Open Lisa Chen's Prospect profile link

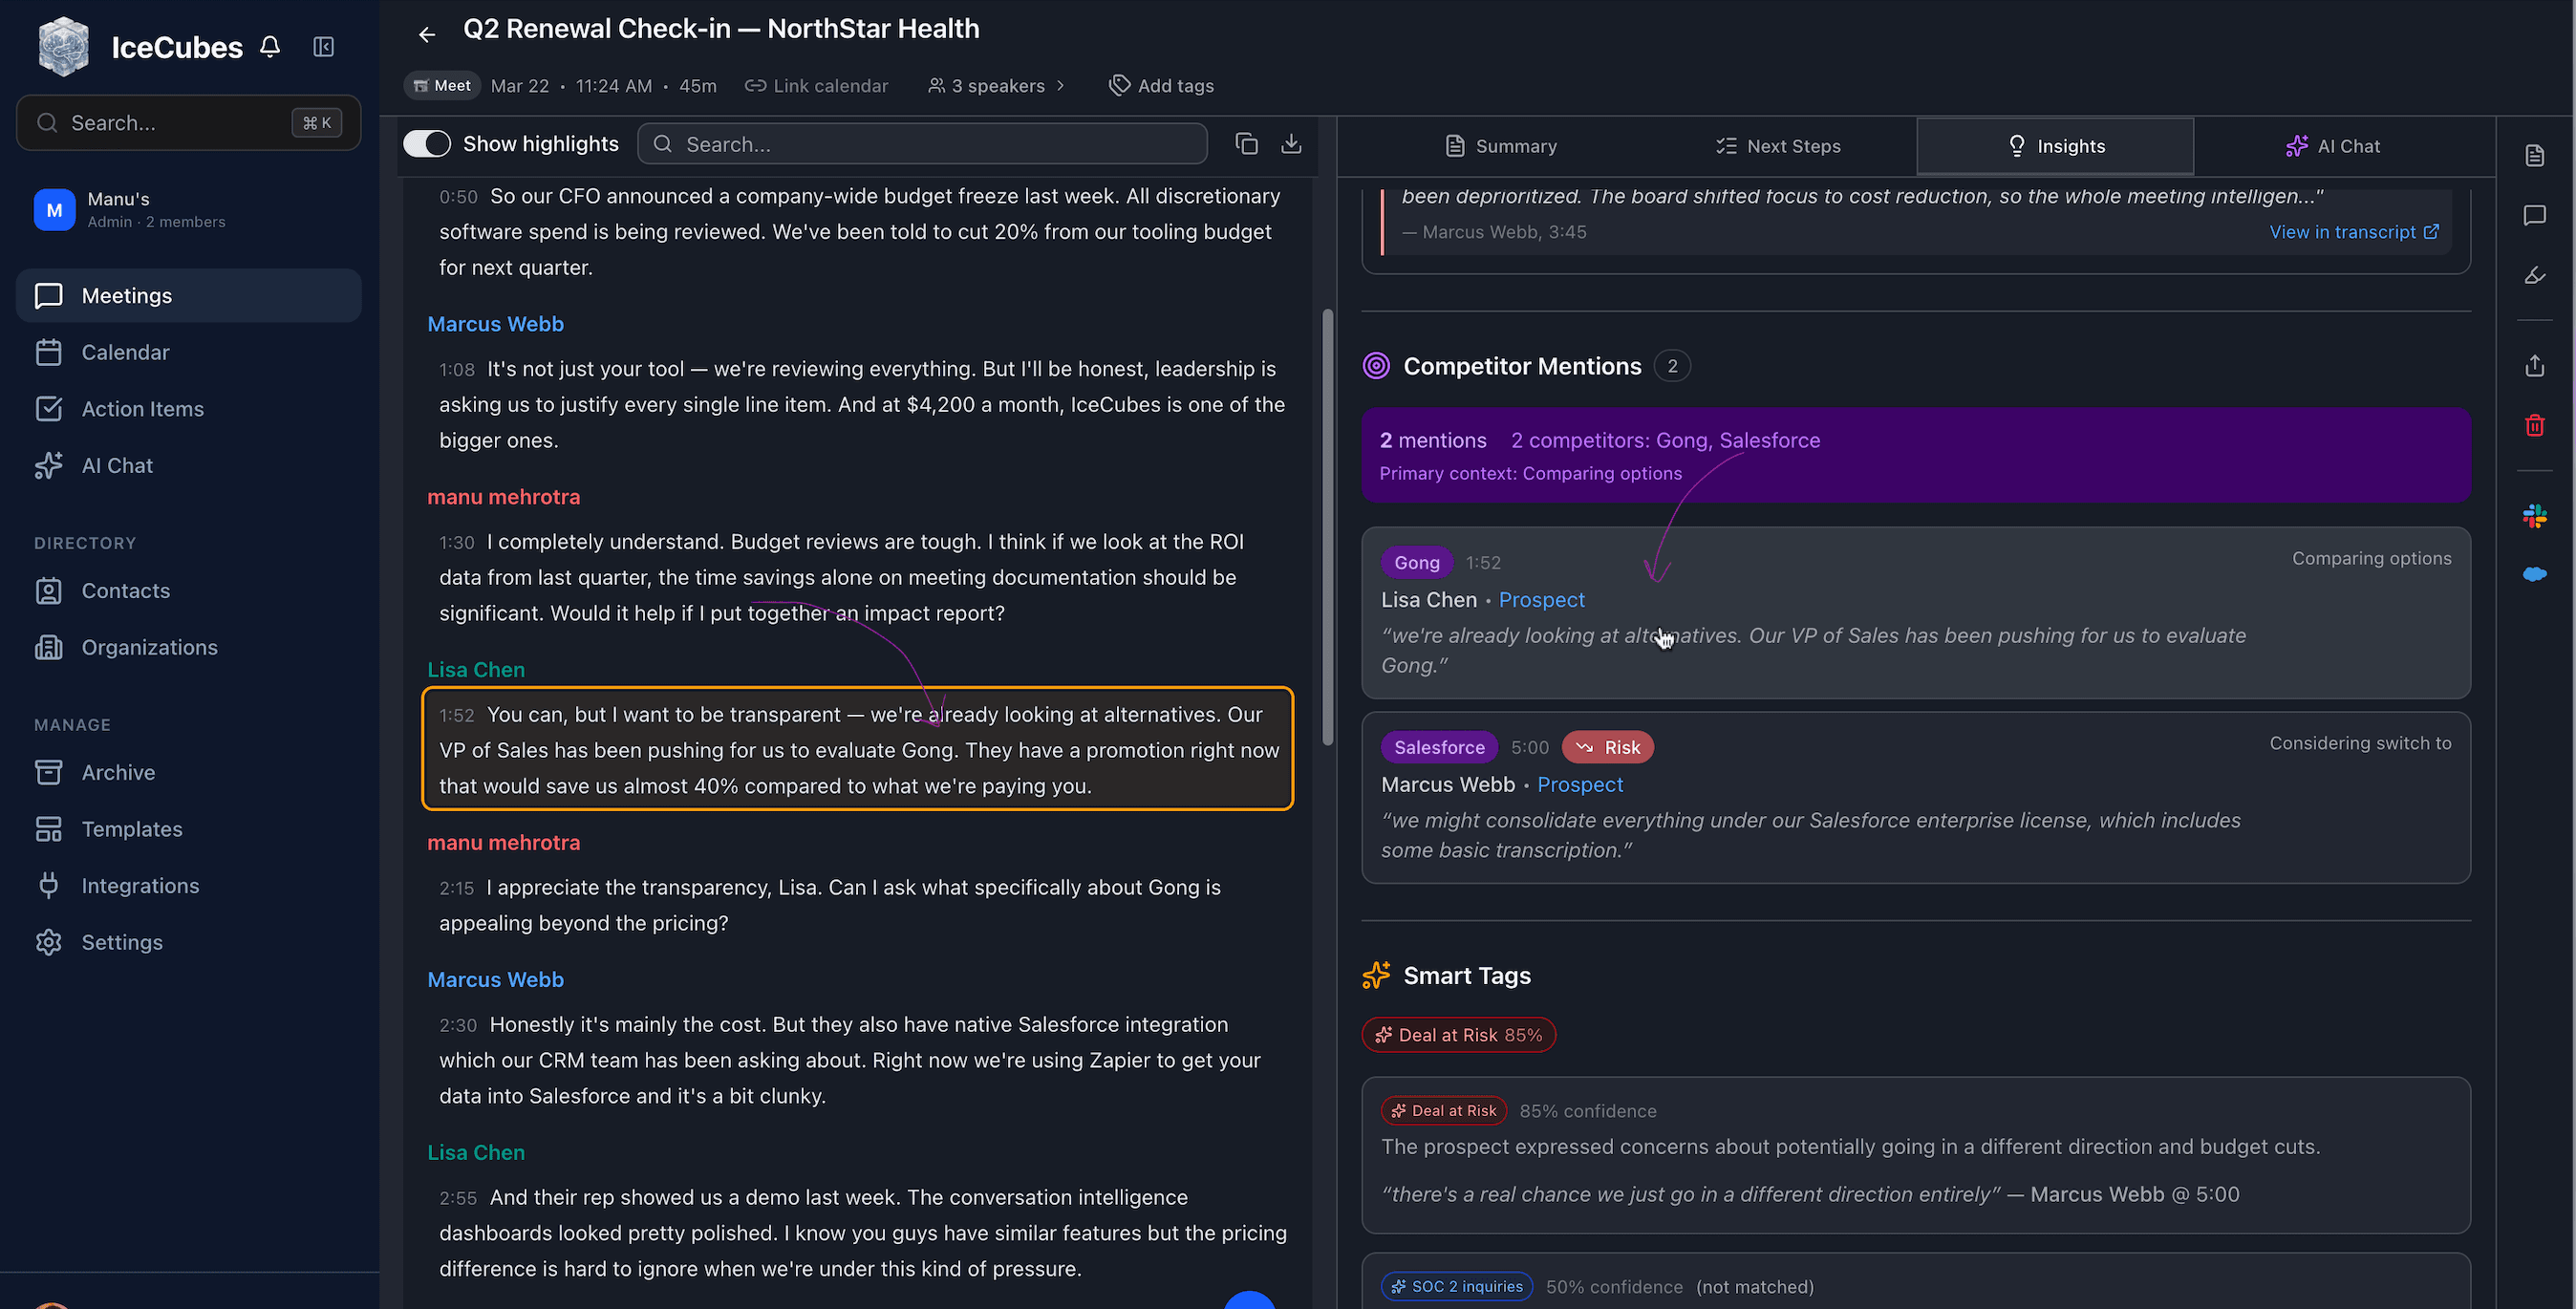(x=1541, y=600)
